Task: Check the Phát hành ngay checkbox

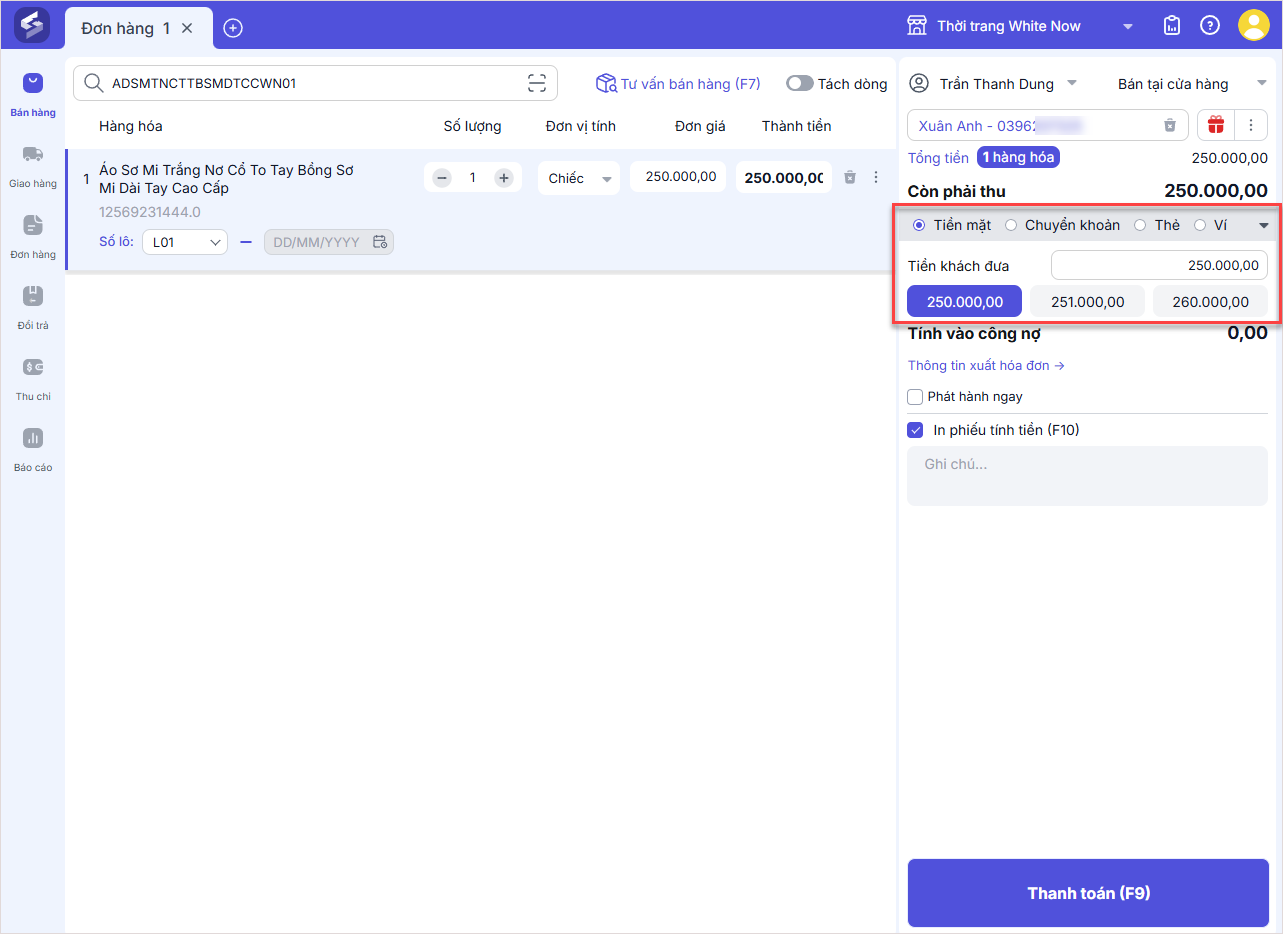Action: (x=915, y=397)
